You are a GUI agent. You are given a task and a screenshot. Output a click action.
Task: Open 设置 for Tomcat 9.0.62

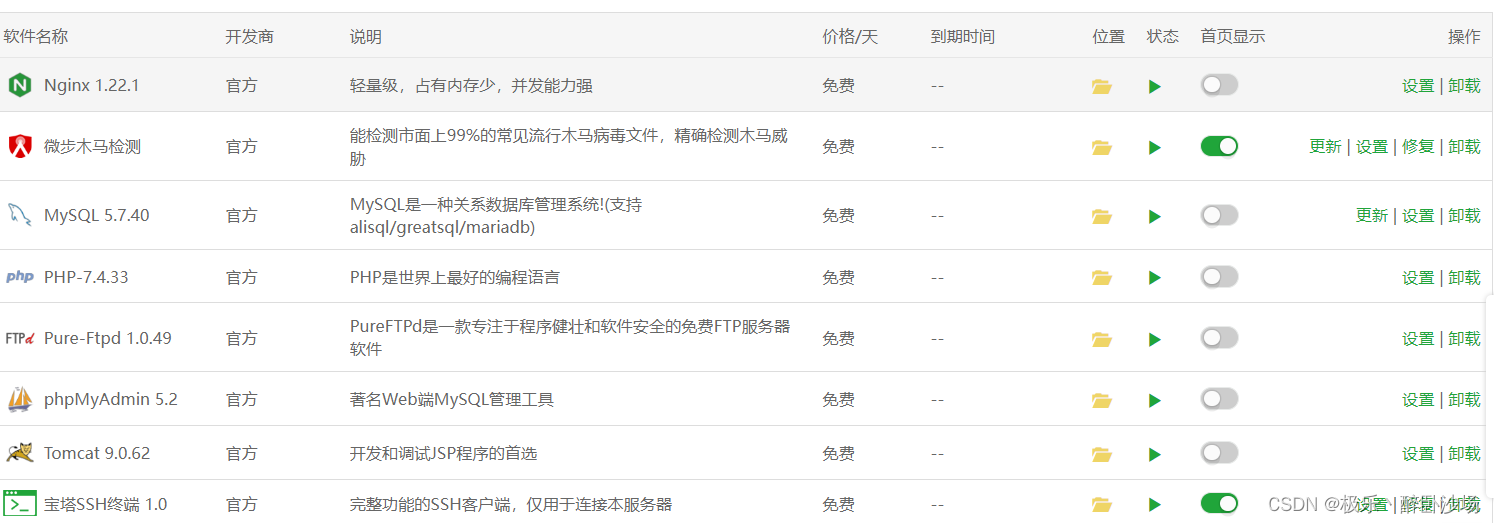pyautogui.click(x=1418, y=454)
